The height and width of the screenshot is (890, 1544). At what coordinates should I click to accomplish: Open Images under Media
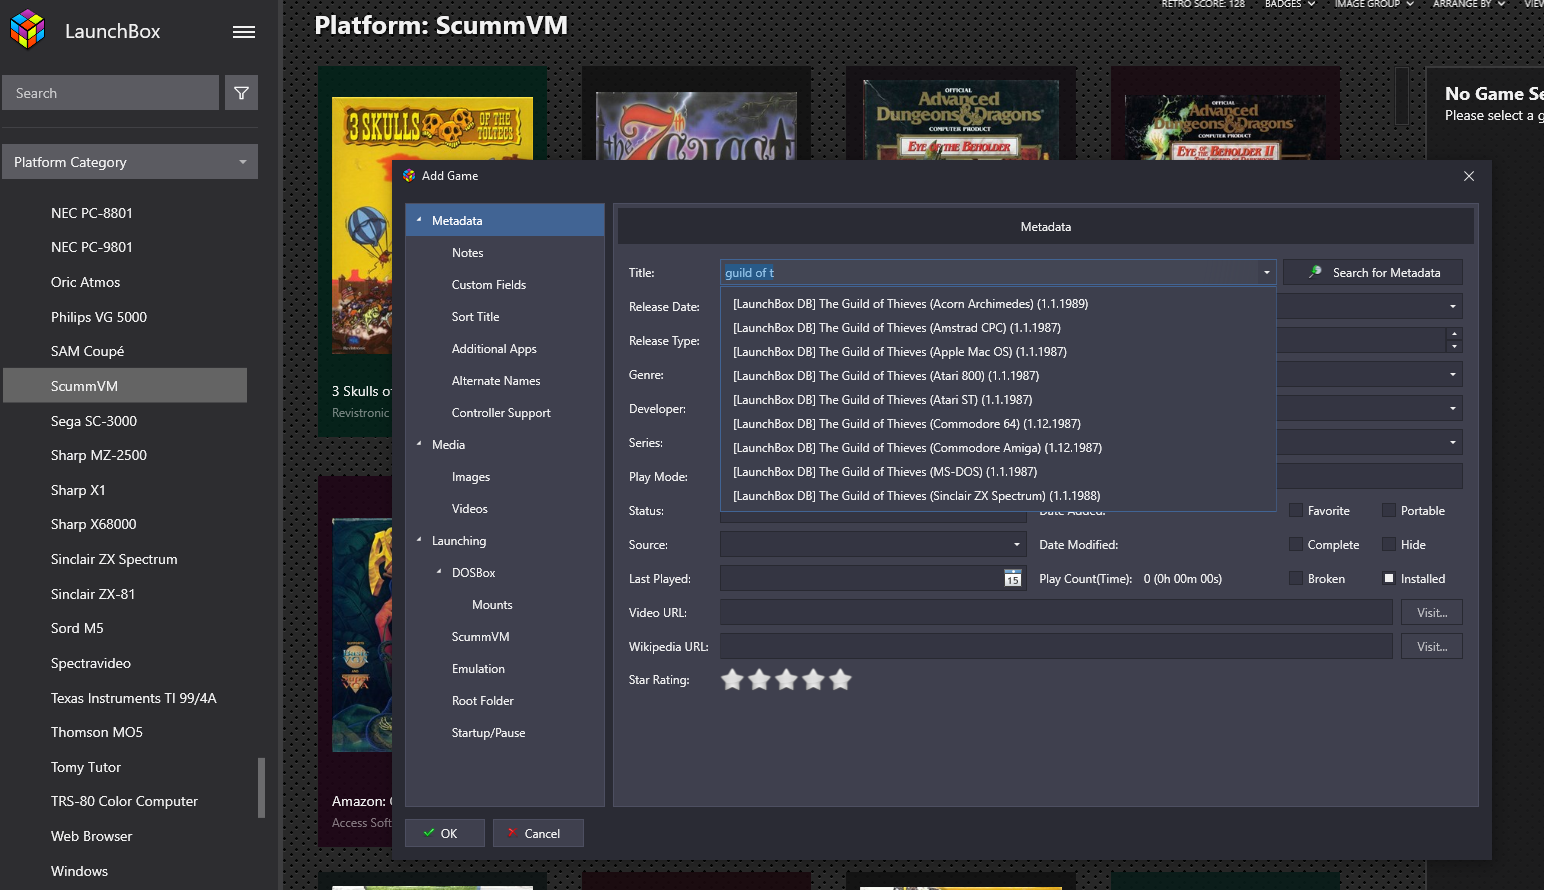470,477
